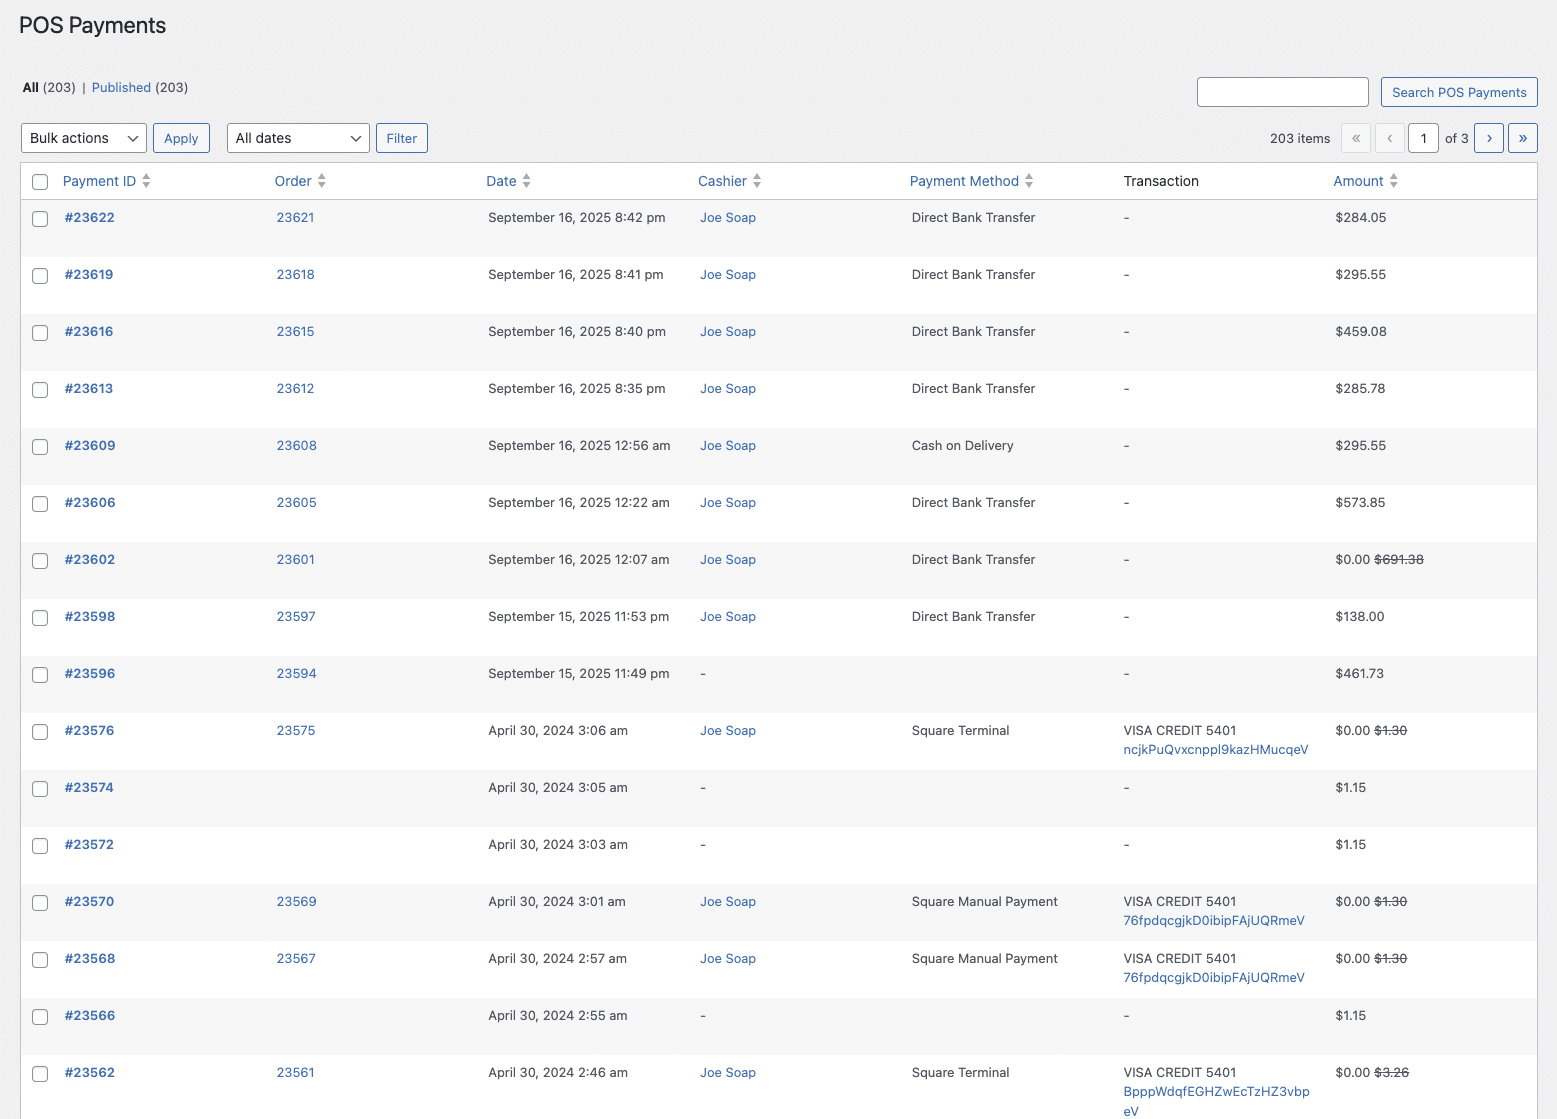This screenshot has width=1557, height=1119.
Task: Sort by Order column arrows
Action: [321, 181]
